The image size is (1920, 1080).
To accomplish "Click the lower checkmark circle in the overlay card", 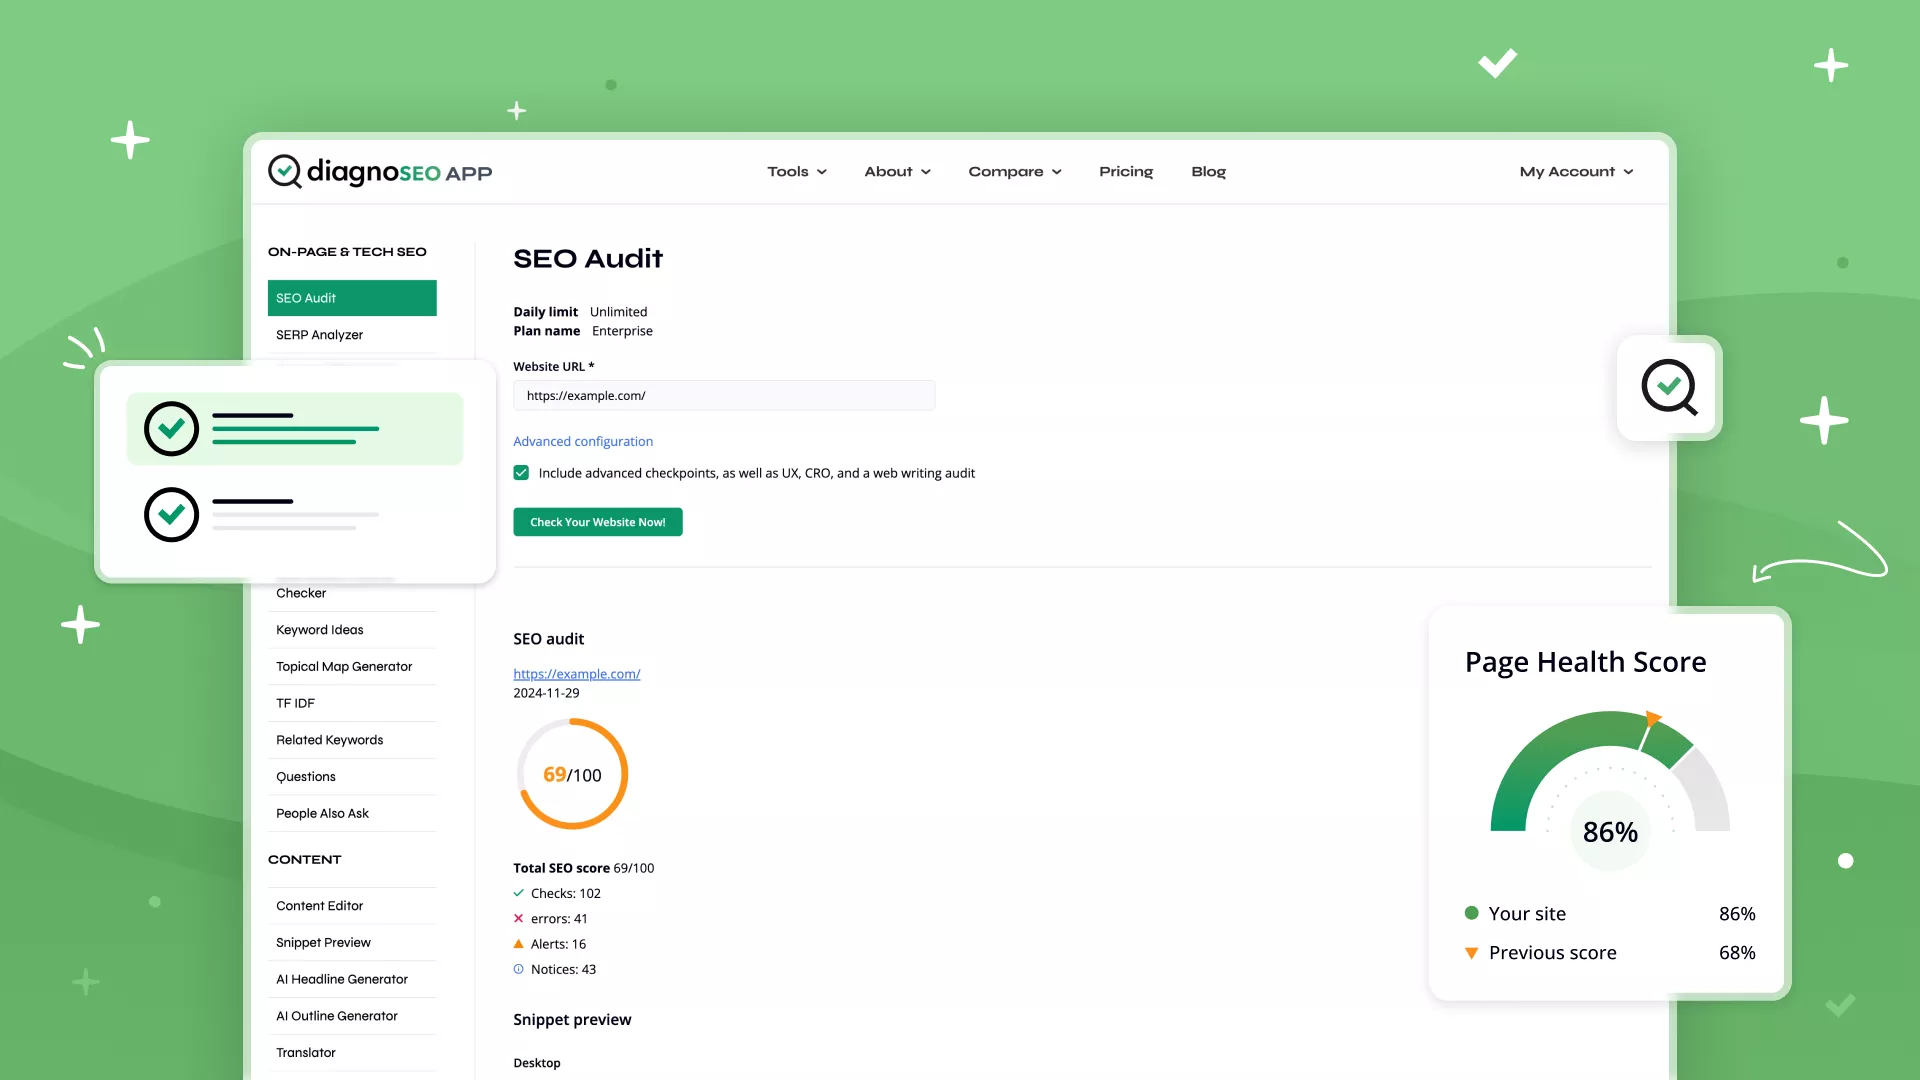I will pos(171,515).
